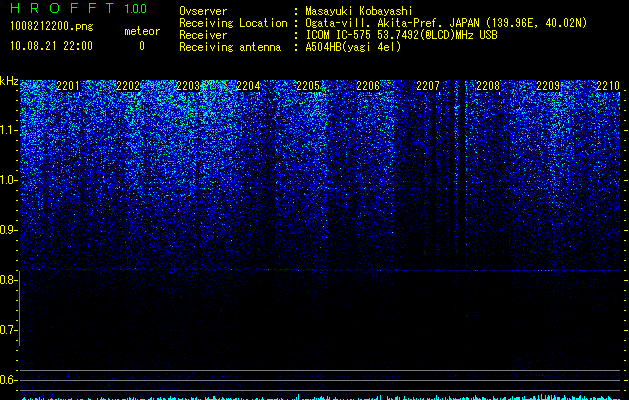The width and height of the screenshot is (629, 400).
Task: Click the Ovserver field label
Action: click(203, 11)
